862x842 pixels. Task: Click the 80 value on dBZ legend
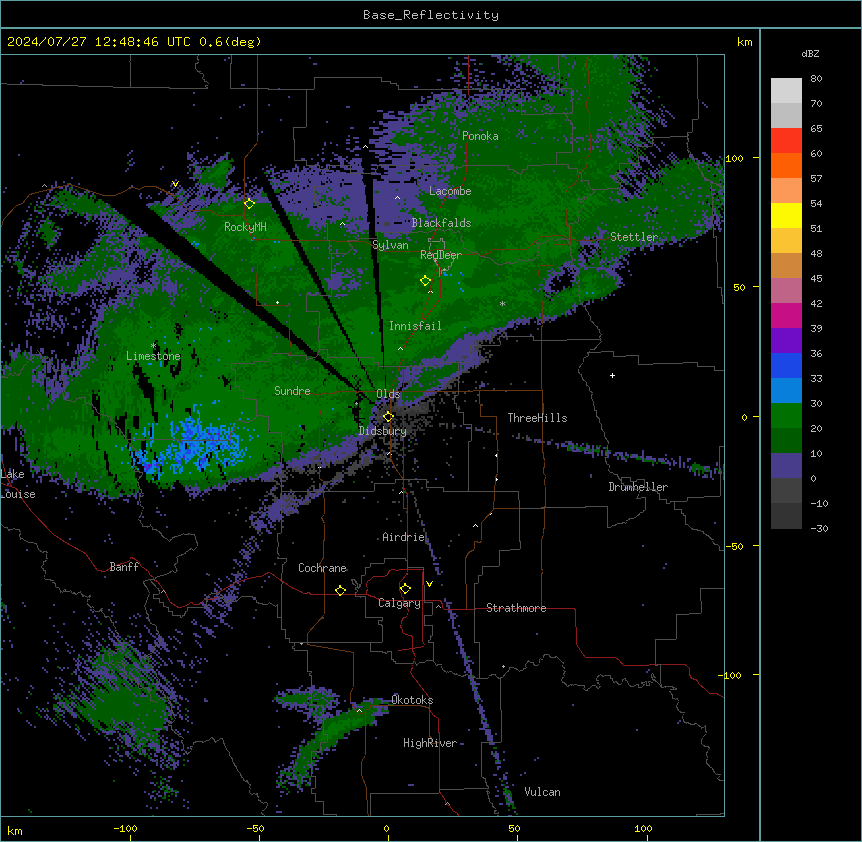[x=816, y=79]
